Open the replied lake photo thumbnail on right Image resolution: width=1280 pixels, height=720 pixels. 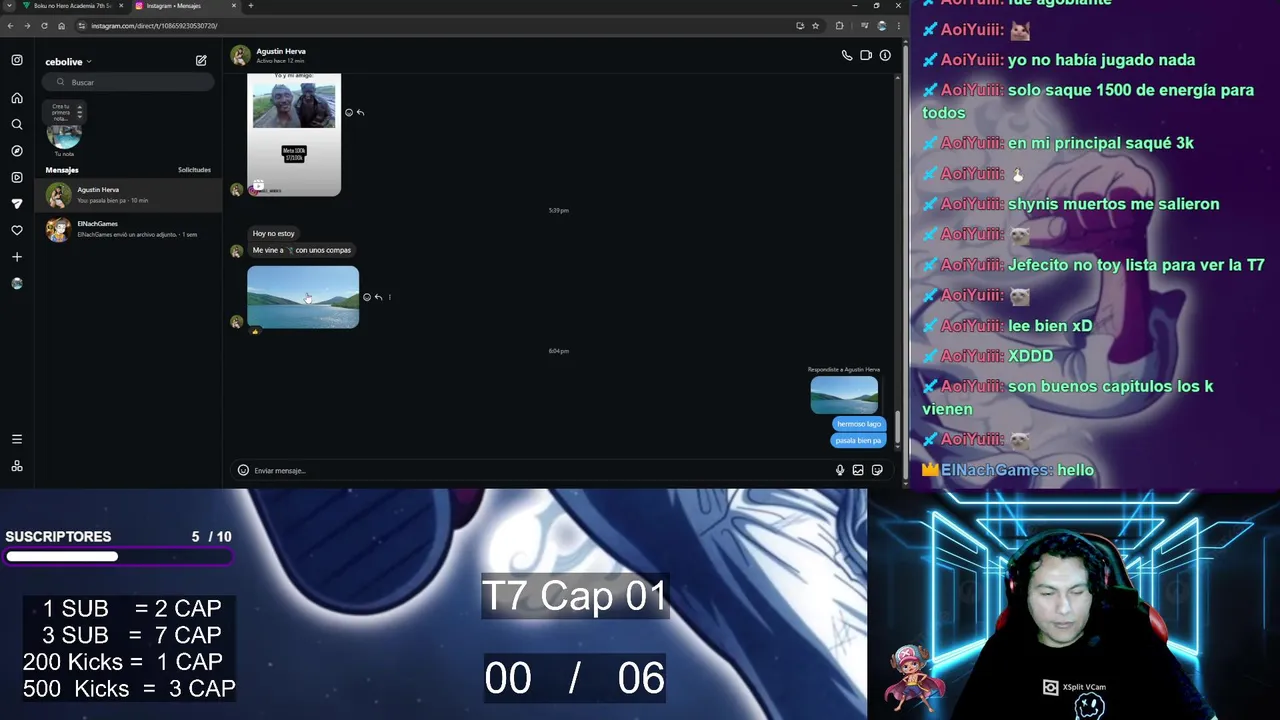coord(844,394)
